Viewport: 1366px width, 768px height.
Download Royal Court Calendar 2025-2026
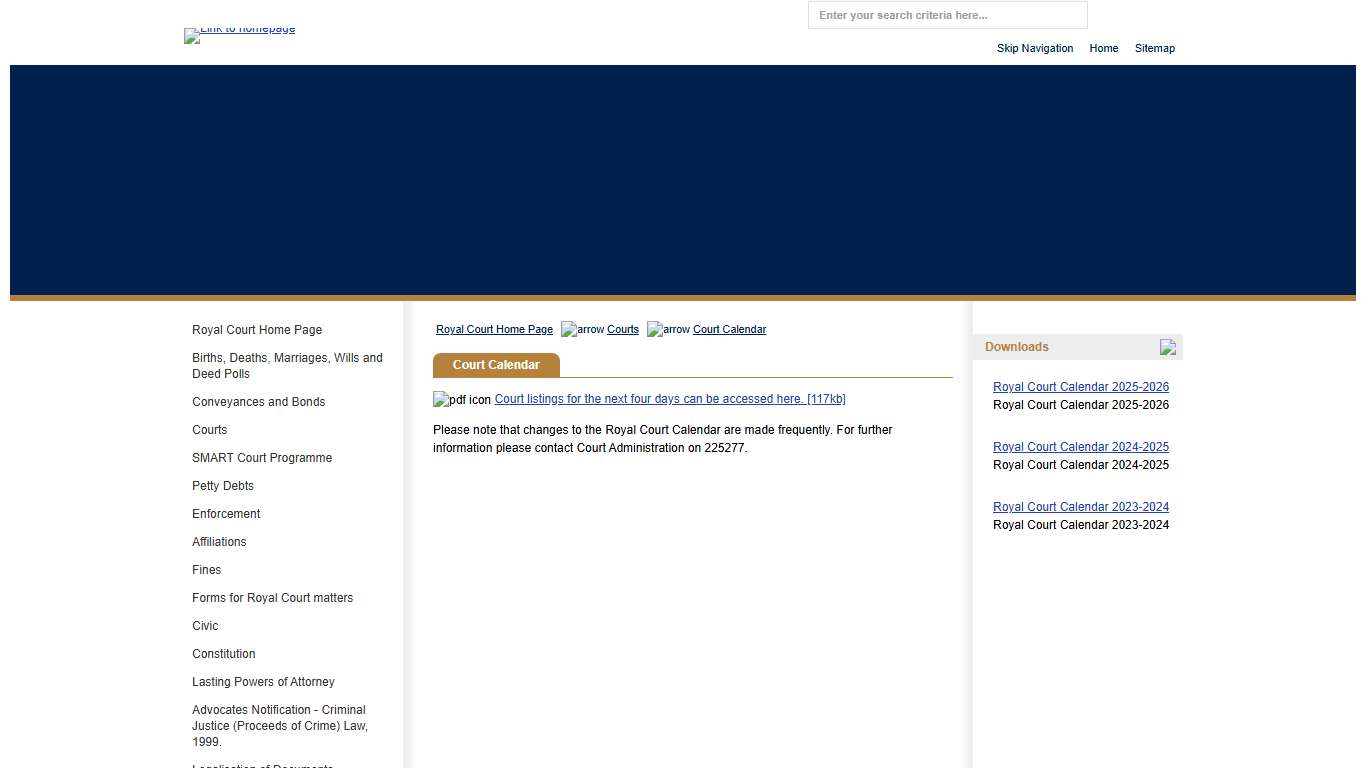[1080, 387]
